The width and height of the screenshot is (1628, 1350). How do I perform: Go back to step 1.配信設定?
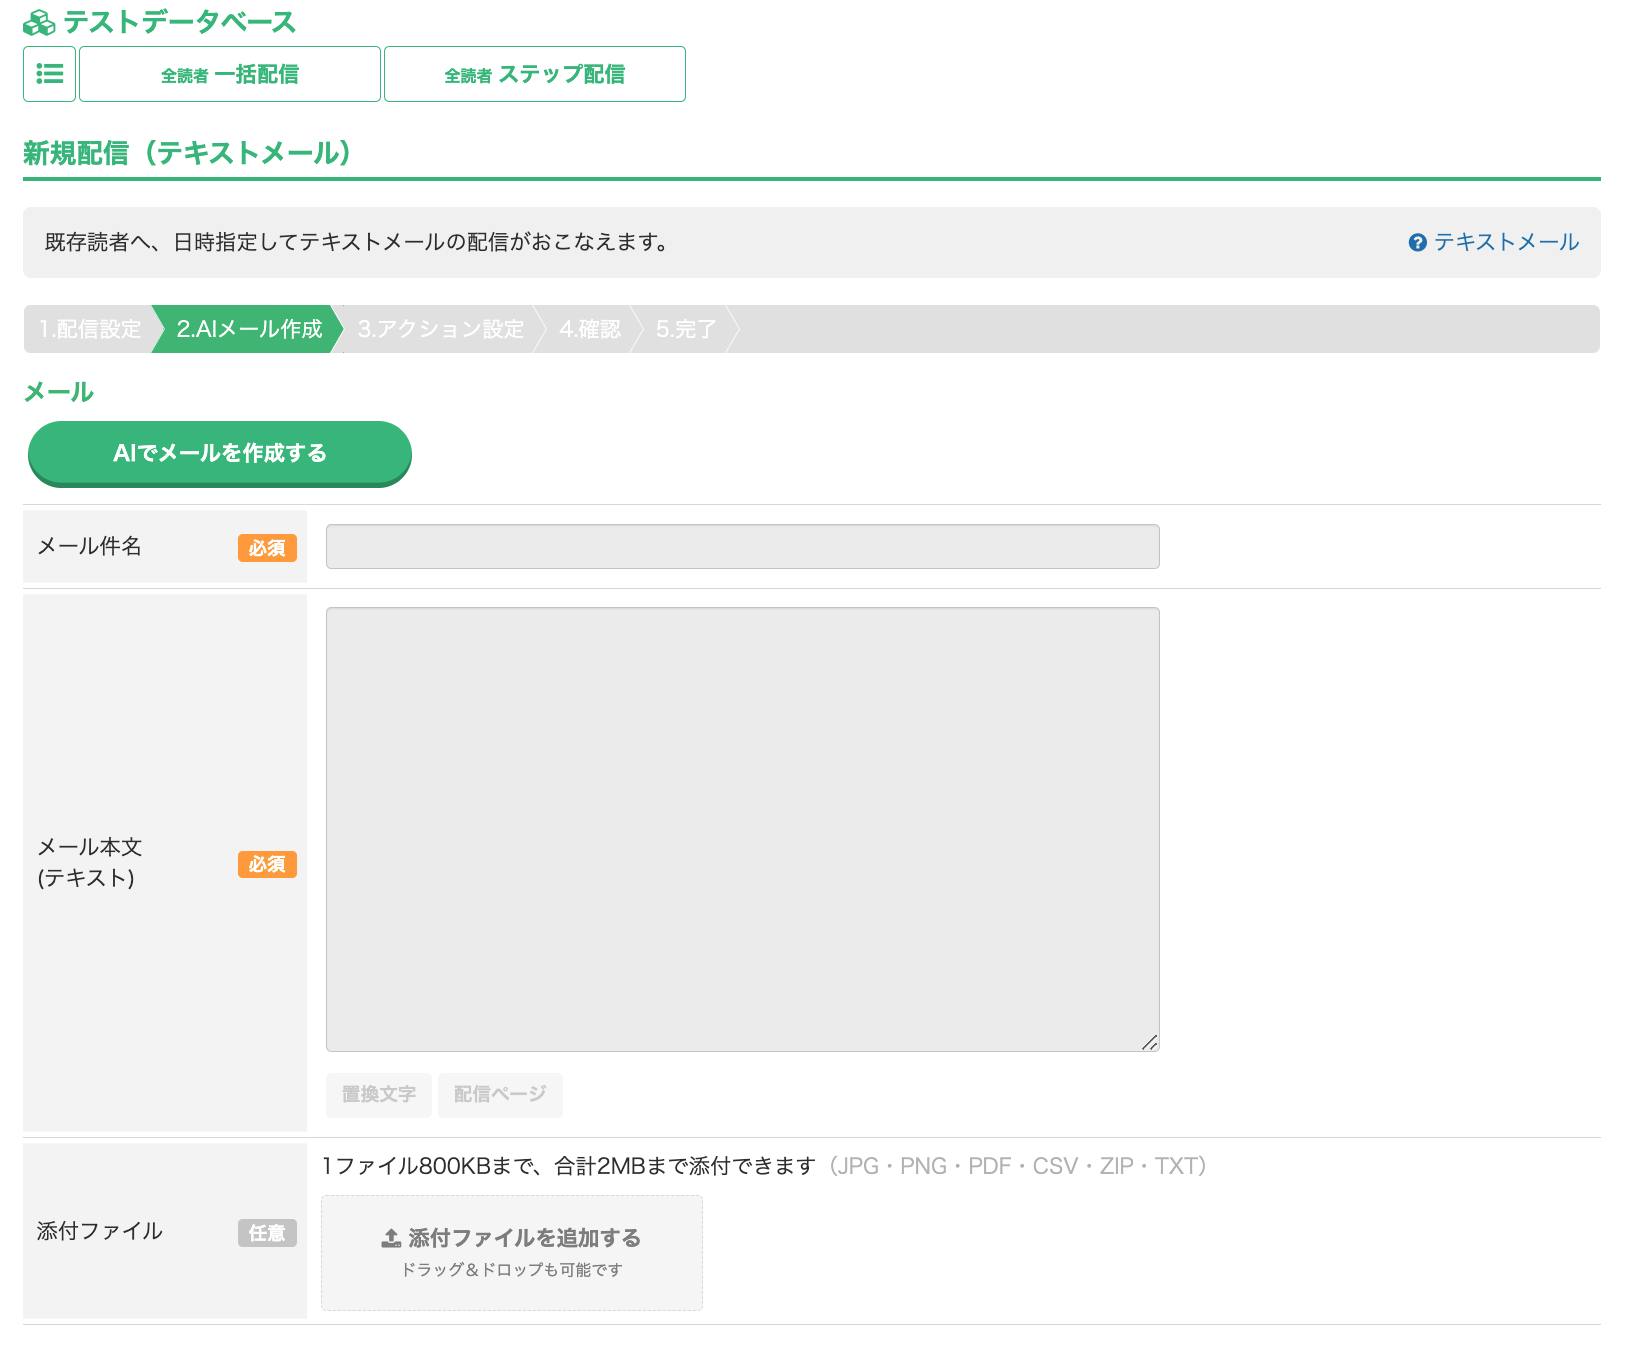tap(90, 329)
